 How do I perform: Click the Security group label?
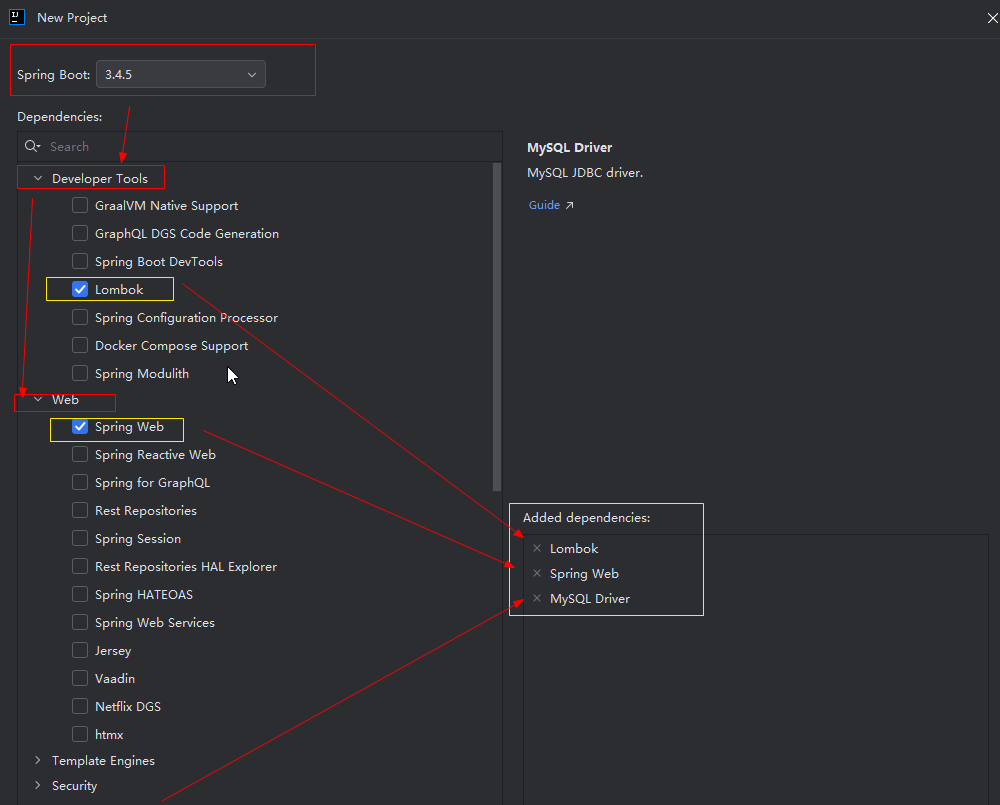tap(75, 785)
